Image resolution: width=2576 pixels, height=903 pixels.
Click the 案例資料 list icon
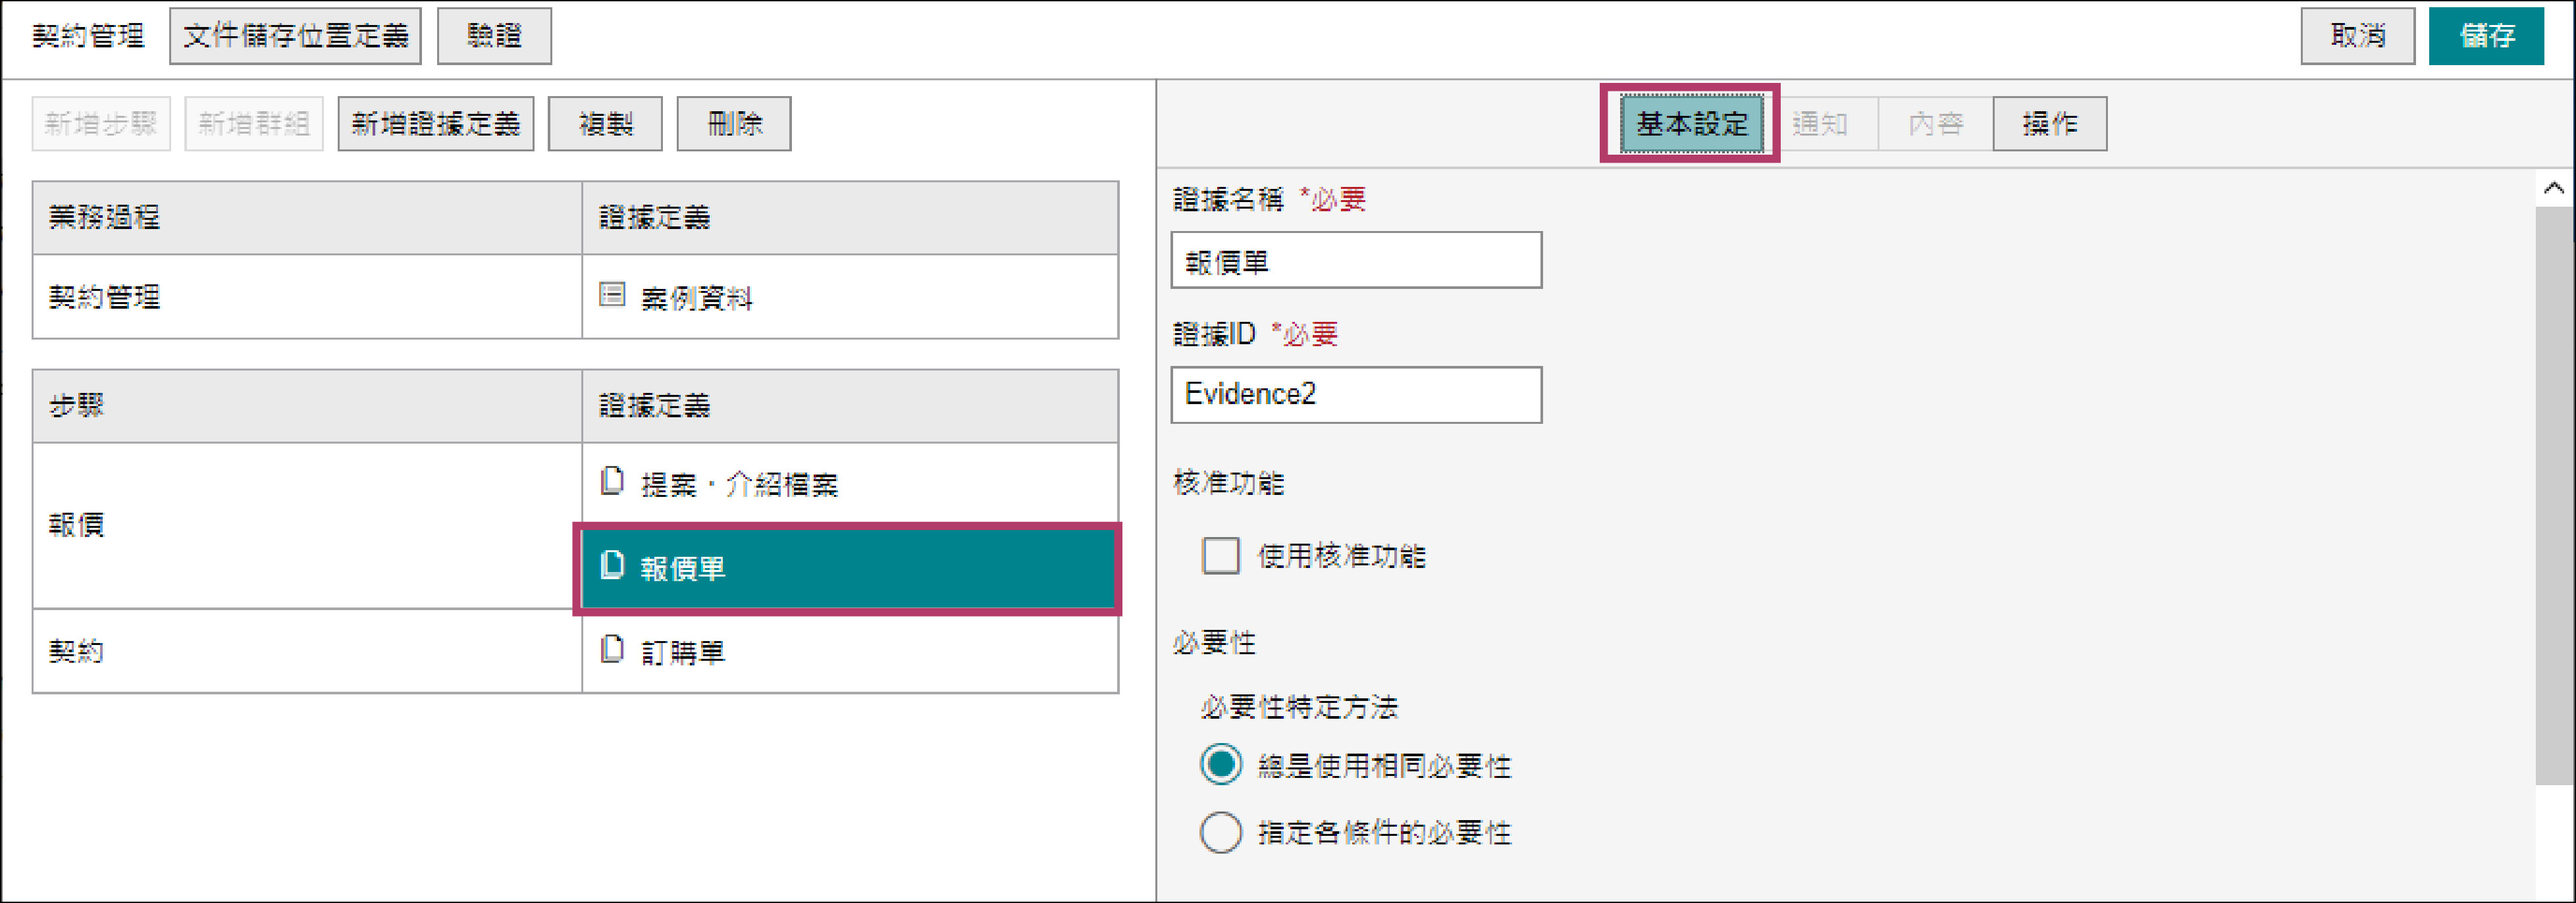[612, 295]
